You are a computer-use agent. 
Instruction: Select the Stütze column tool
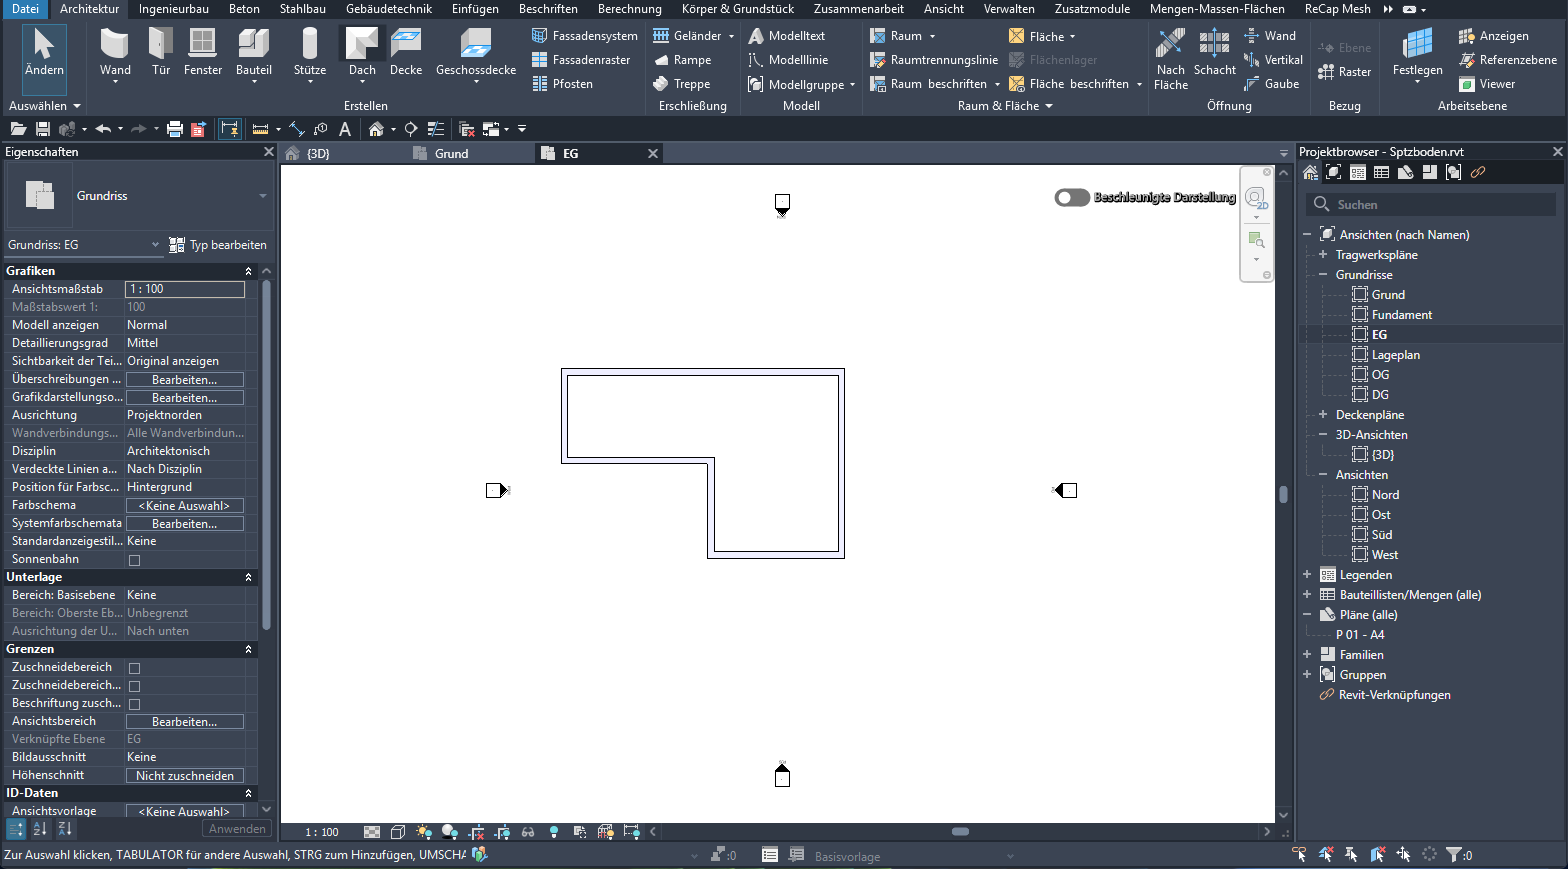[310, 52]
